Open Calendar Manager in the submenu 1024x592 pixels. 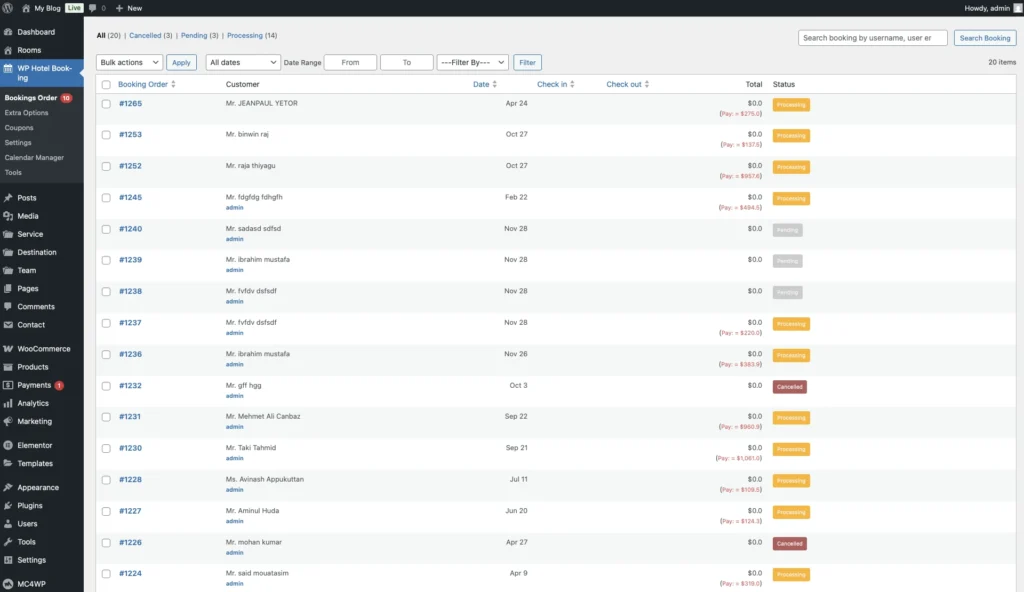point(34,158)
